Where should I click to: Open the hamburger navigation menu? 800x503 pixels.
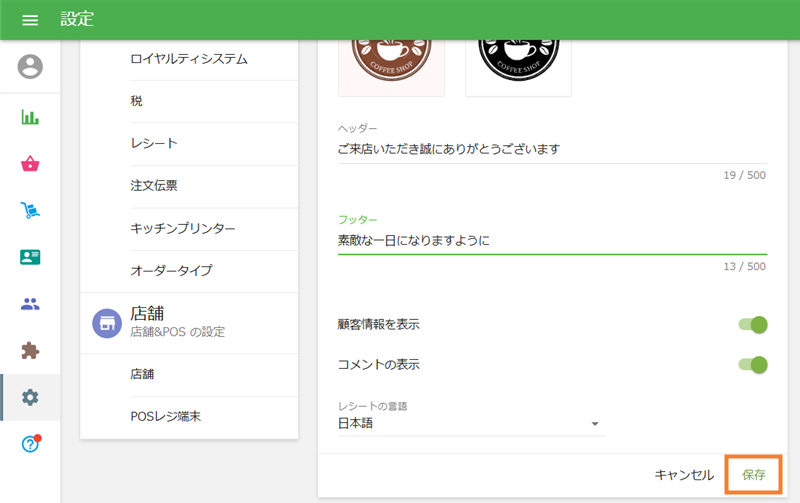coord(30,20)
